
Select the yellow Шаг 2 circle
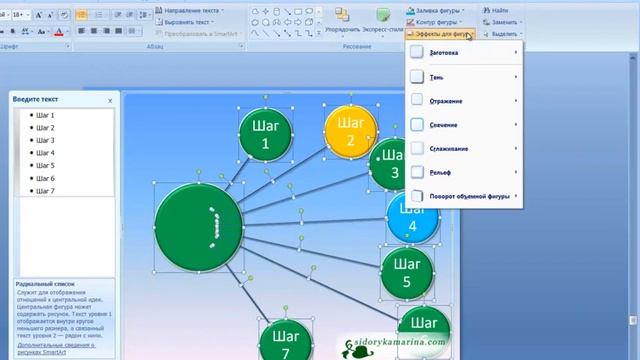tap(351, 132)
